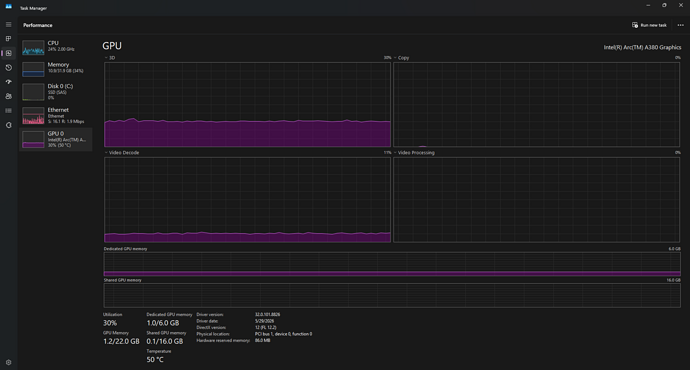Click the GPU 0 purple mini graph thumbnail
The image size is (690, 370).
[x=33, y=139]
